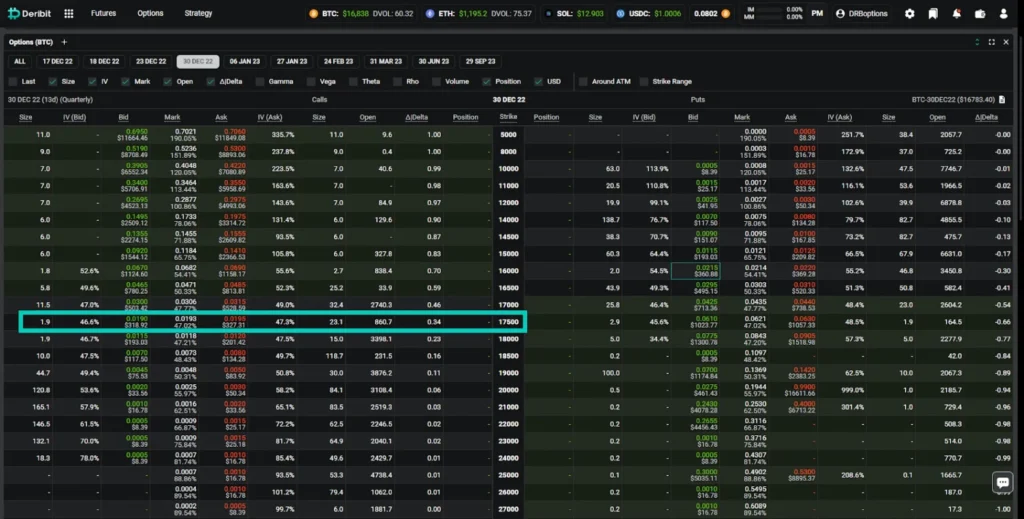Image resolution: width=1024 pixels, height=519 pixels.
Task: Open the Futures dropdown menu
Action: tap(103, 14)
